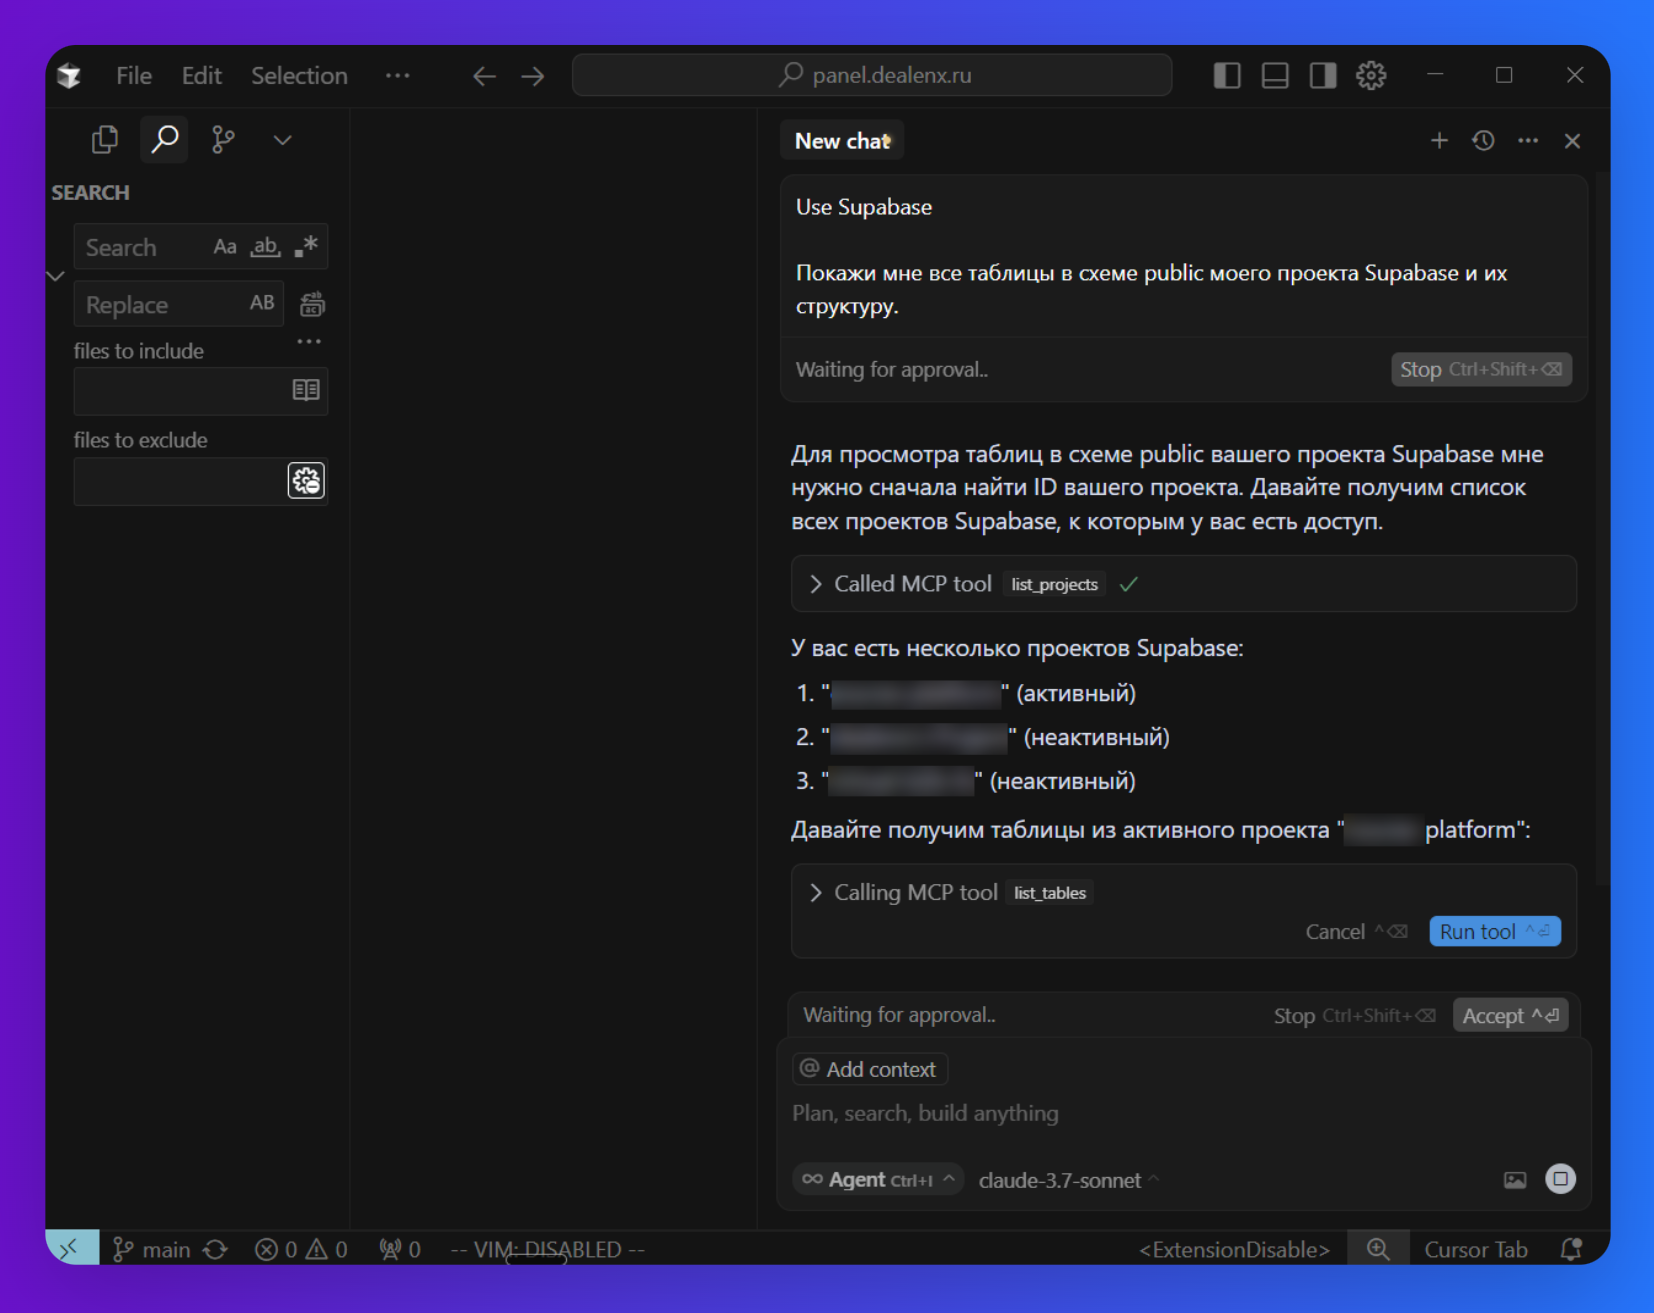Viewport: 1654px width, 1313px height.
Task: Click the Run tool button
Action: [1495, 931]
